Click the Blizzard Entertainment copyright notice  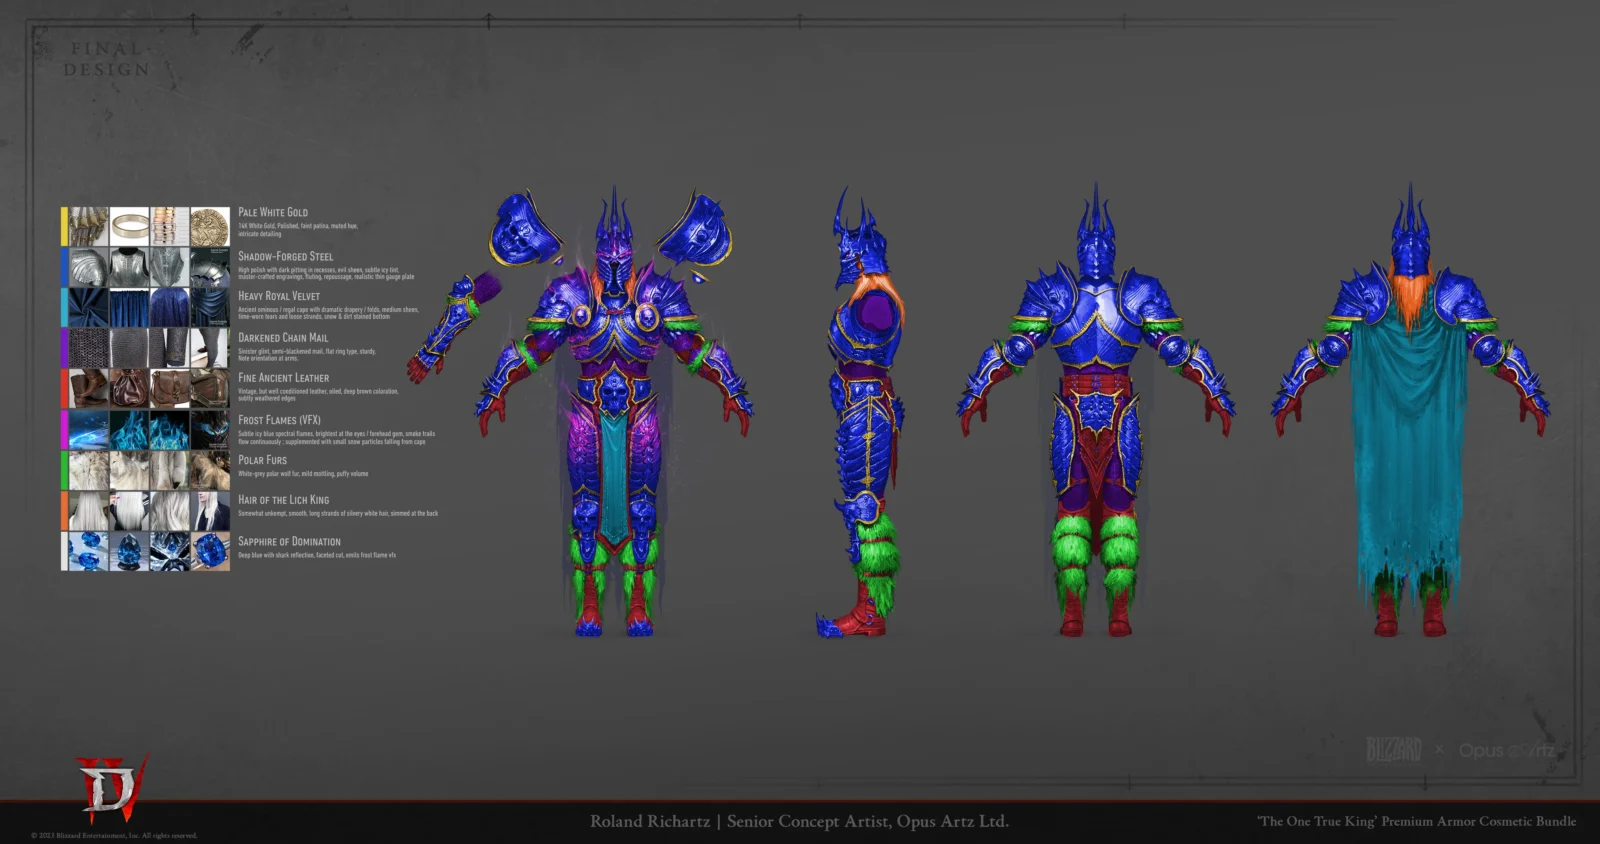coord(114,836)
